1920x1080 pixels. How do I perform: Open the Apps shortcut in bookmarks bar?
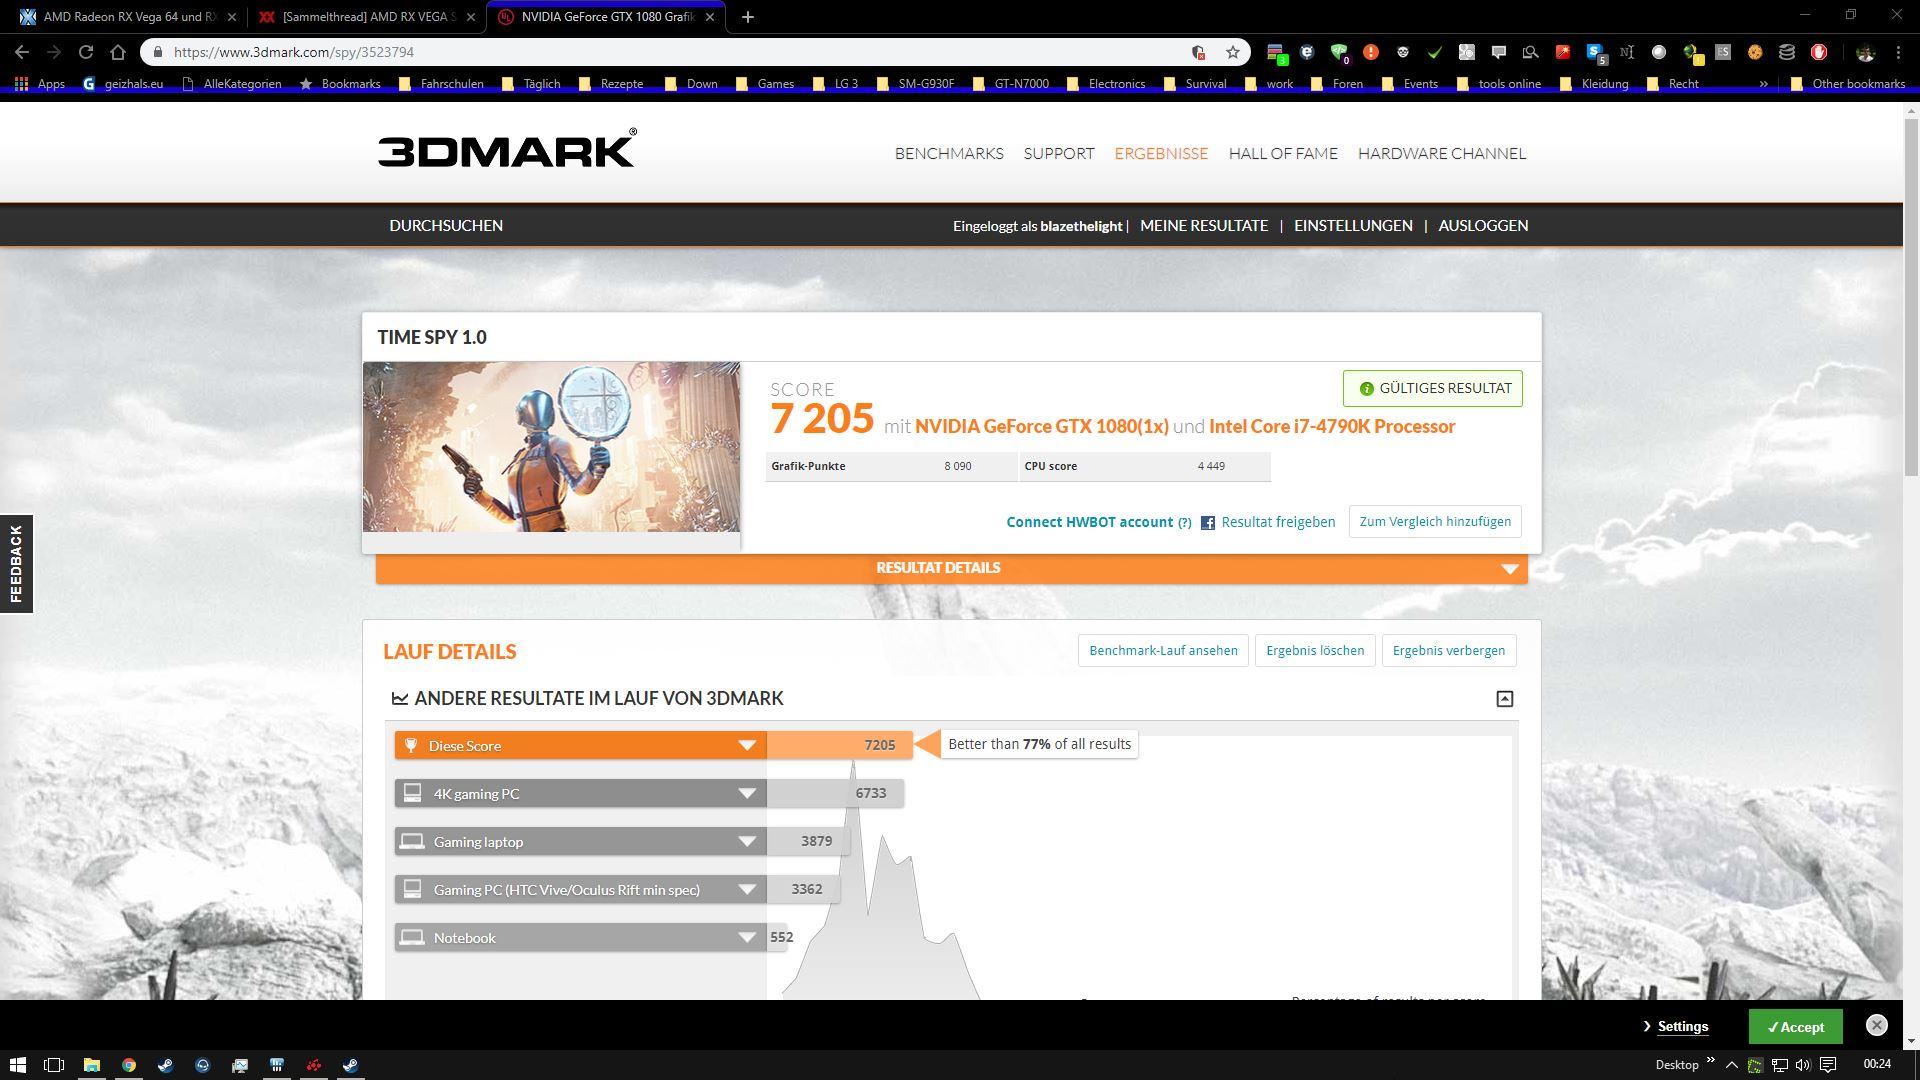tap(40, 84)
